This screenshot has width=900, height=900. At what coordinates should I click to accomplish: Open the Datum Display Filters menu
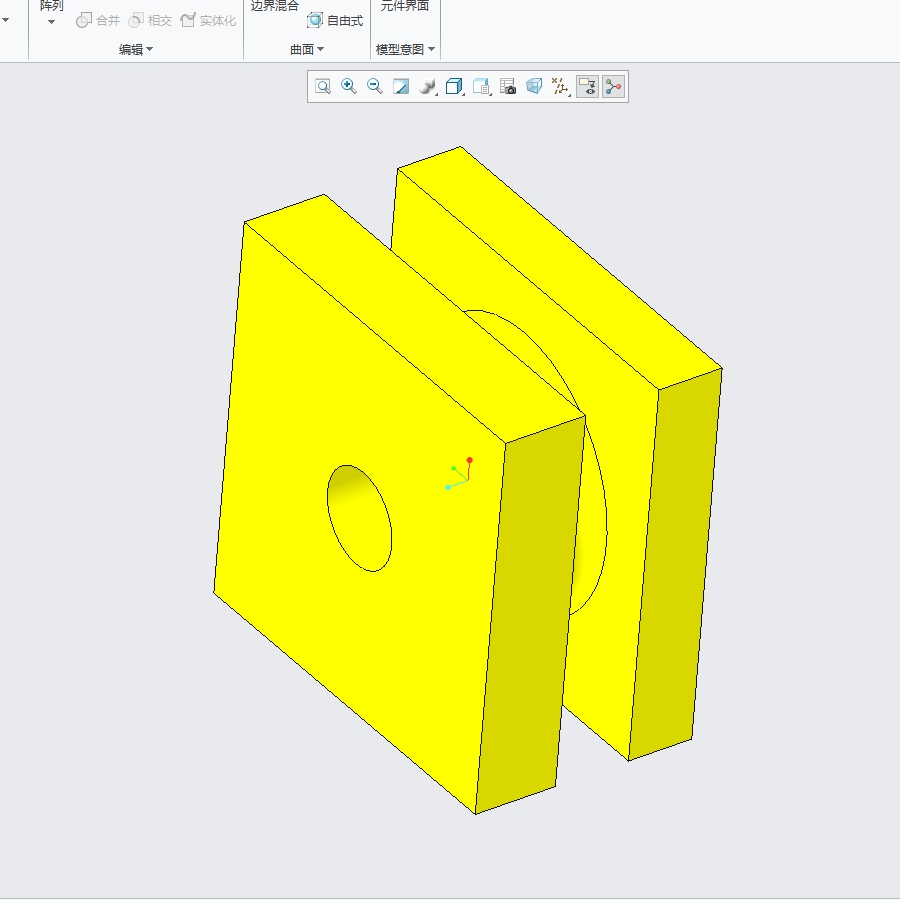560,87
